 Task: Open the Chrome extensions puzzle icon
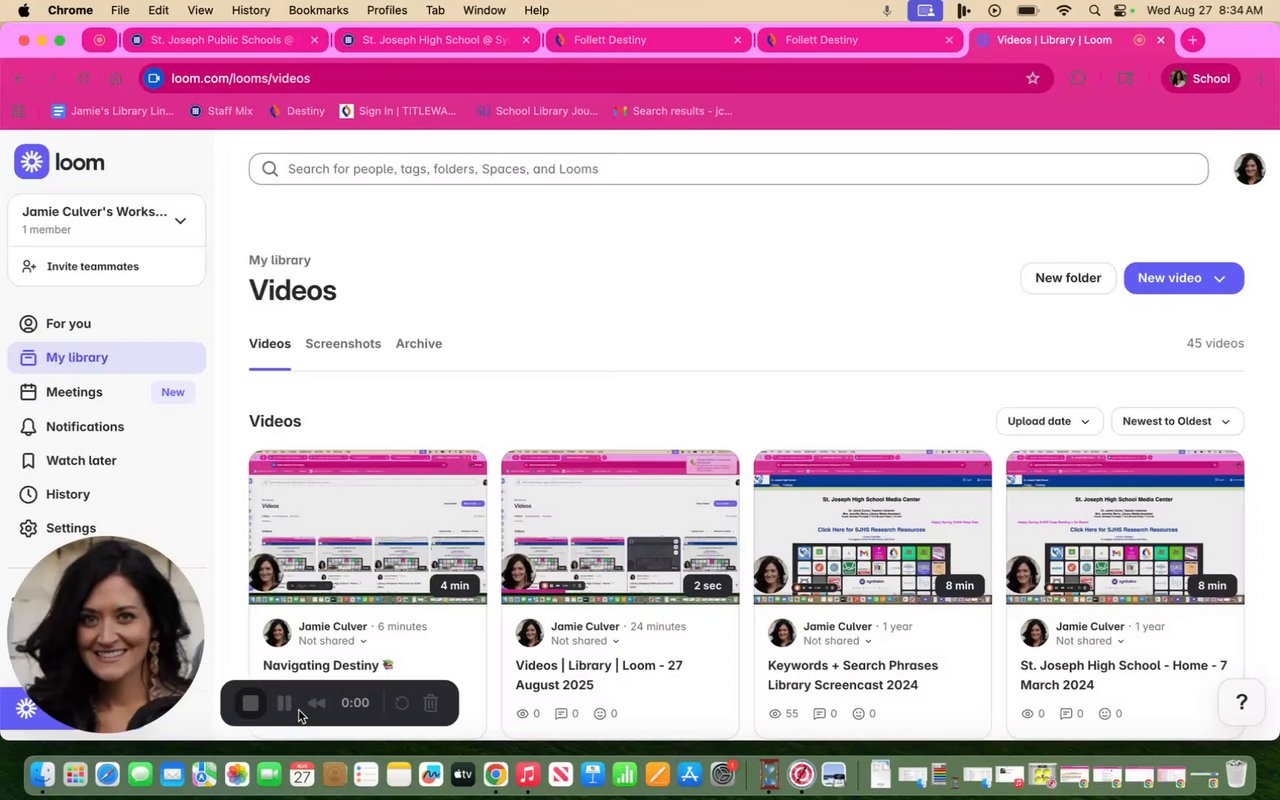click(x=1078, y=78)
